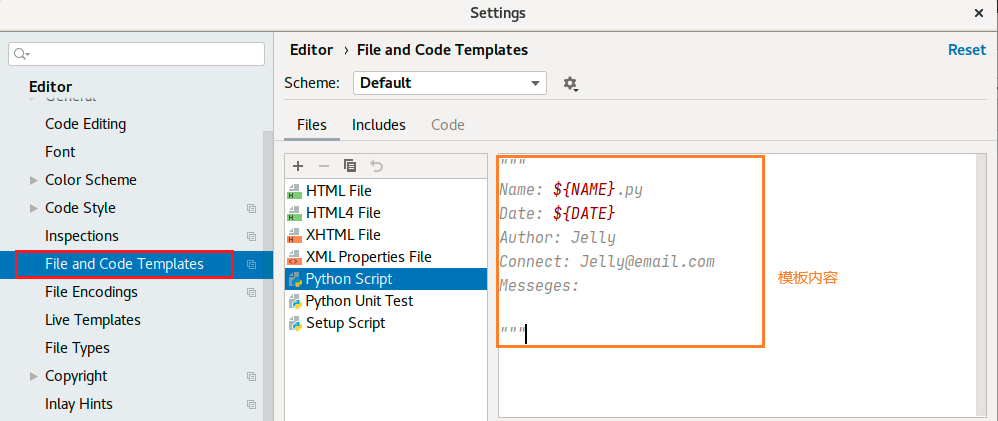Click the 'Author: Jelly' line
Image resolution: width=998 pixels, height=421 pixels.
click(558, 238)
